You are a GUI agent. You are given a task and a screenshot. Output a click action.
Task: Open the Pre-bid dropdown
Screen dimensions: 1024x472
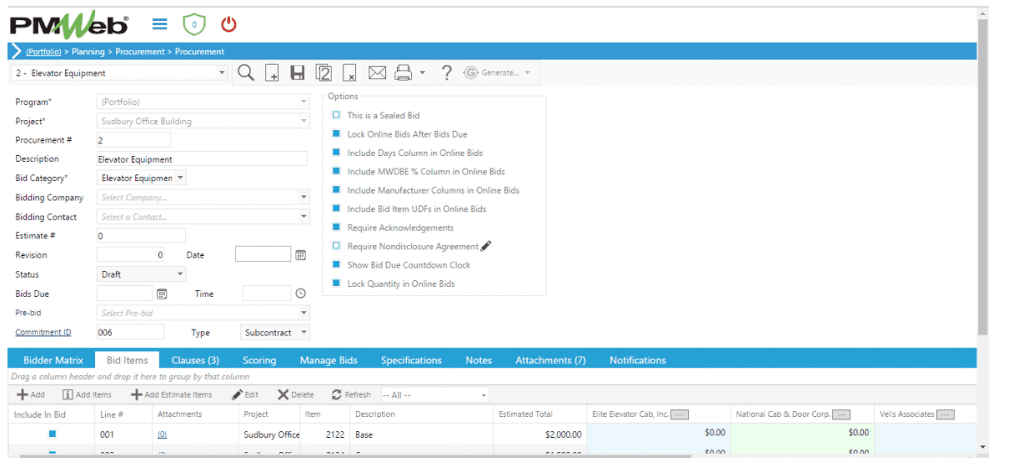click(x=303, y=313)
